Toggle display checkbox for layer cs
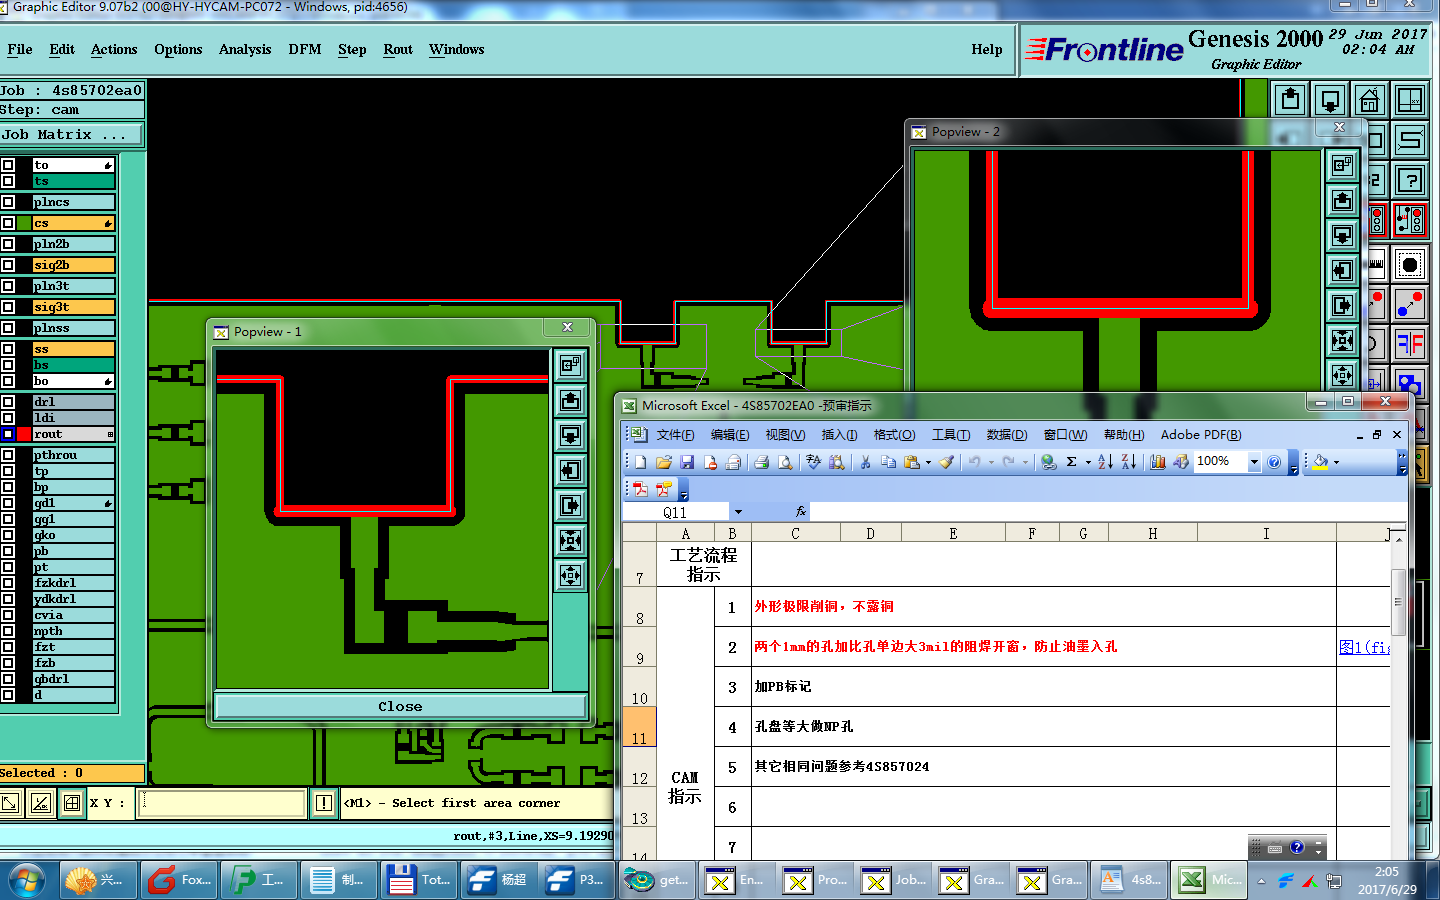1440x900 pixels. click(8, 223)
